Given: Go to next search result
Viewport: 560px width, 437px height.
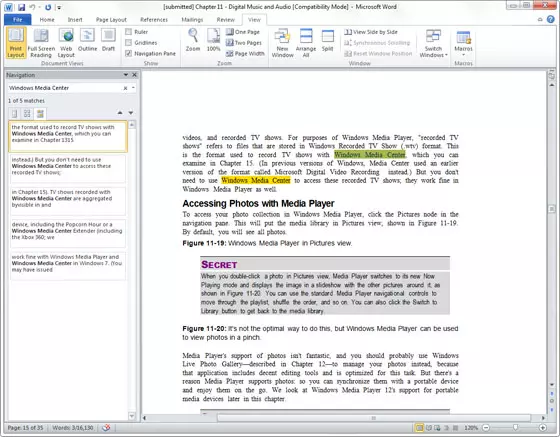Looking at the screenshot, I should click(x=131, y=113).
